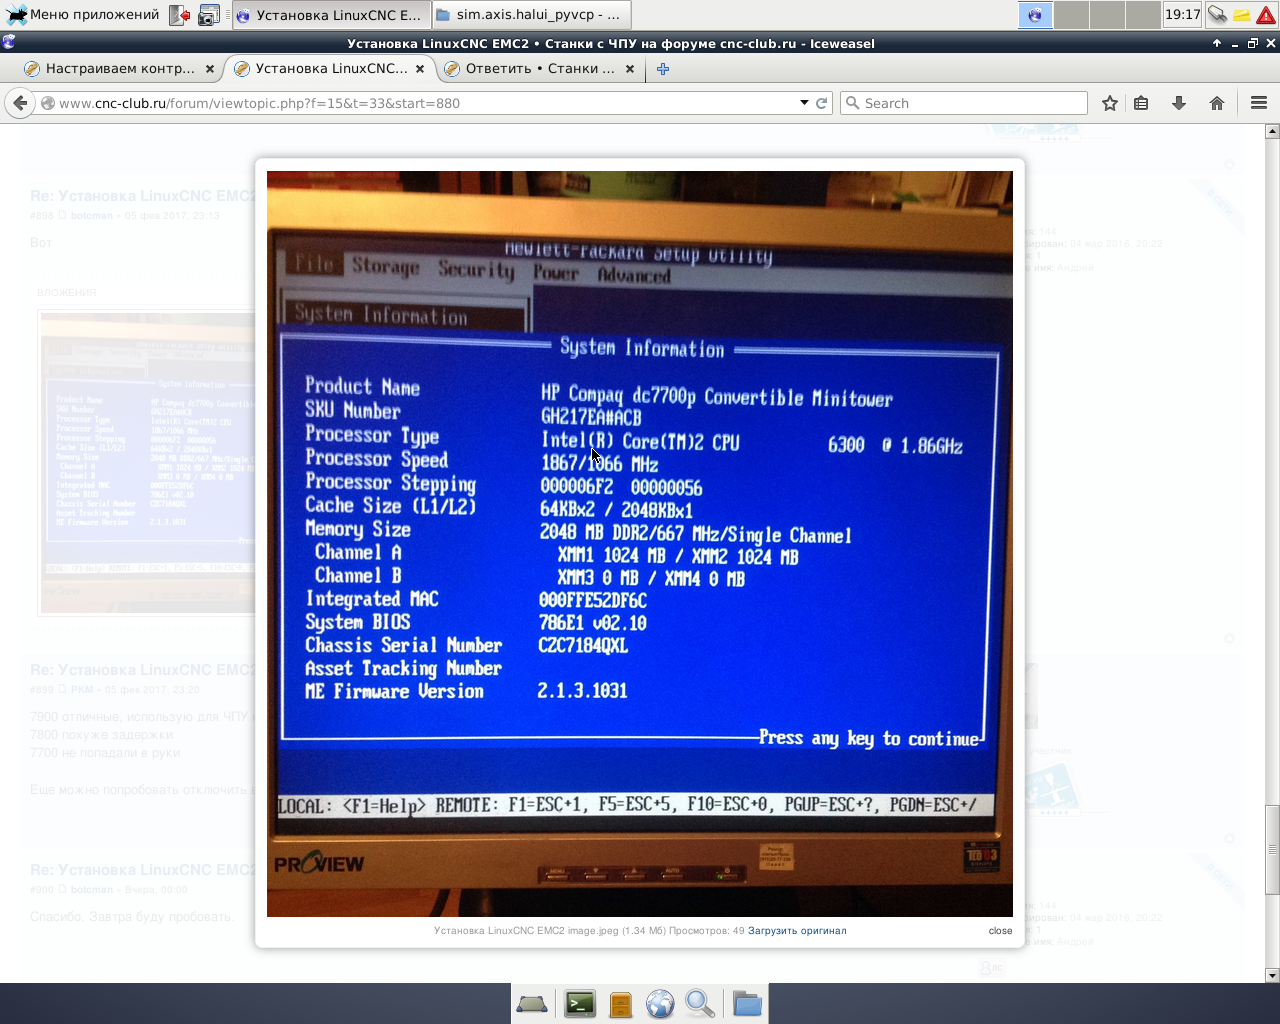
Task: Open the title of post #900
Action: click(x=142, y=870)
